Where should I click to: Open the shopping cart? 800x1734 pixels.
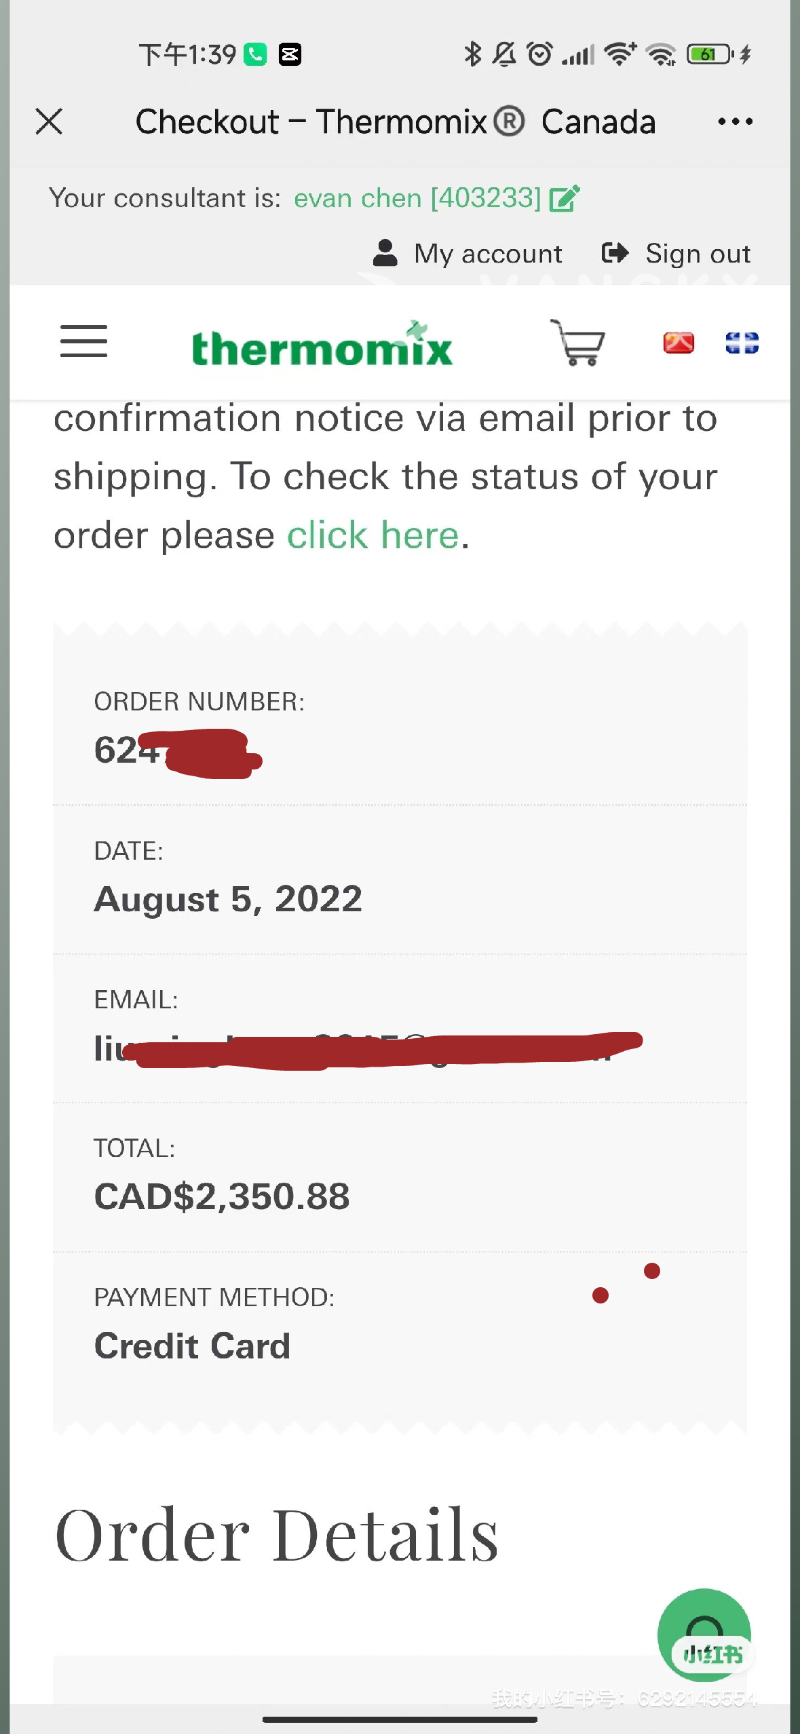[x=578, y=342]
